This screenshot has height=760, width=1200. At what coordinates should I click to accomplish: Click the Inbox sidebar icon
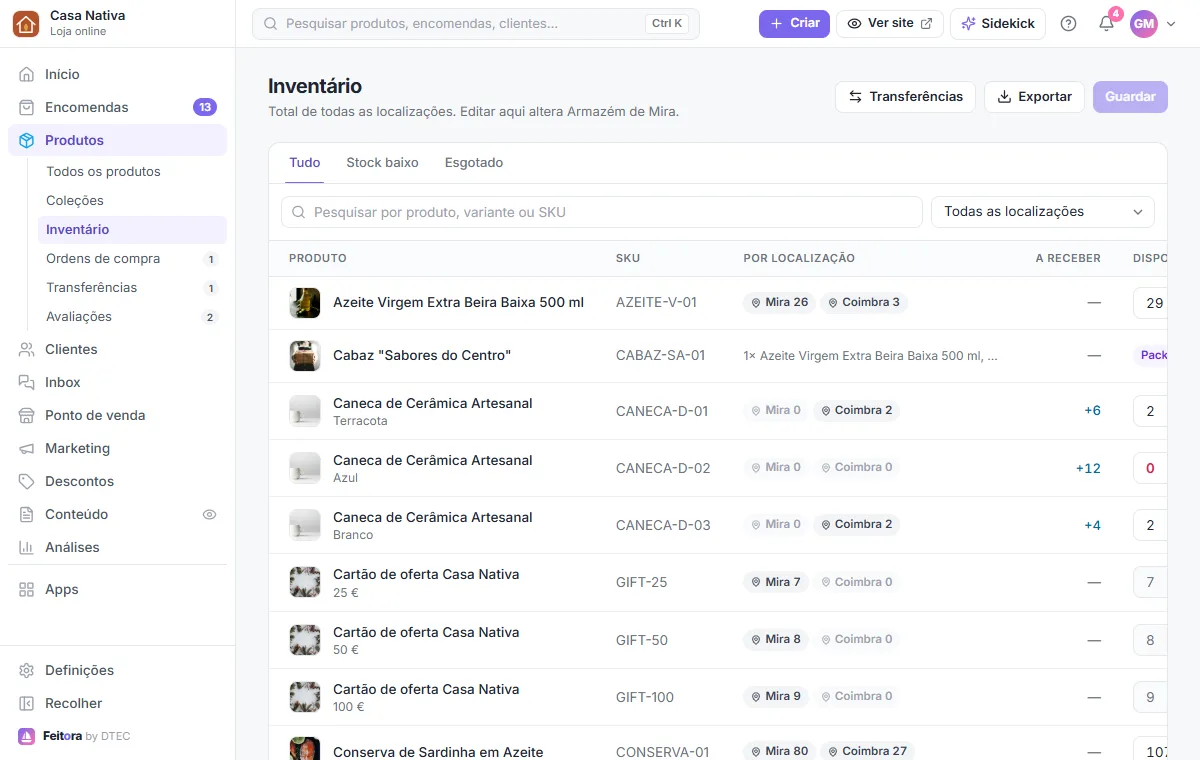27,382
